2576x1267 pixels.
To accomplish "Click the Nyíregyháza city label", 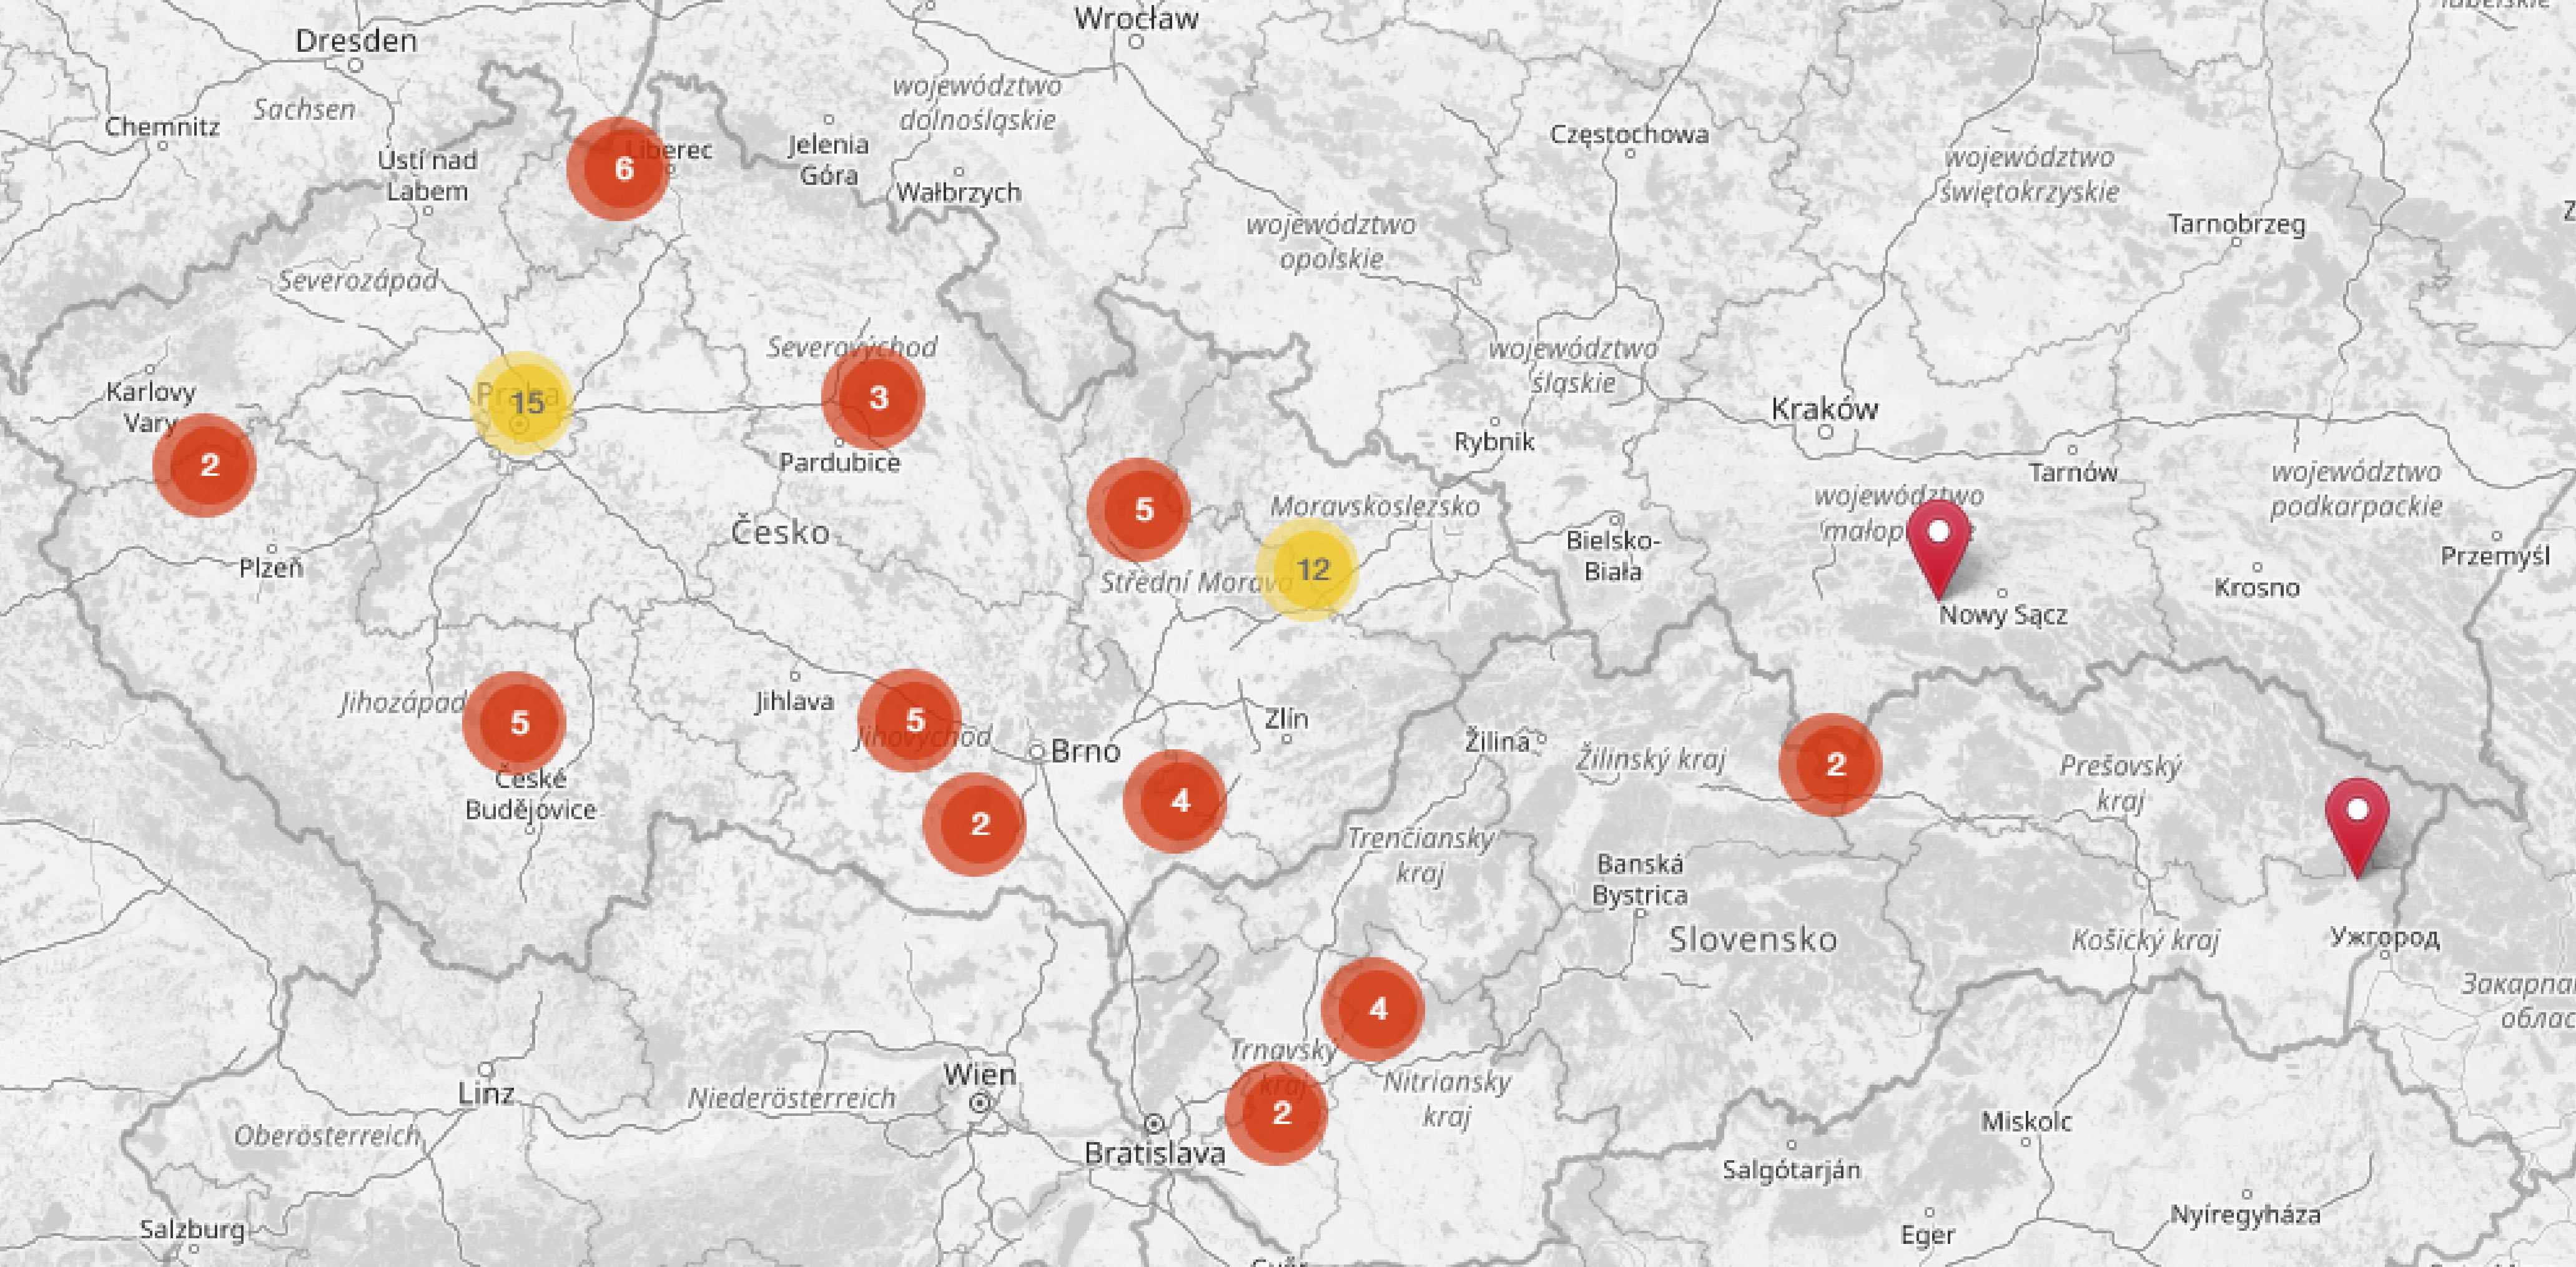I will pyautogui.click(x=2245, y=1214).
